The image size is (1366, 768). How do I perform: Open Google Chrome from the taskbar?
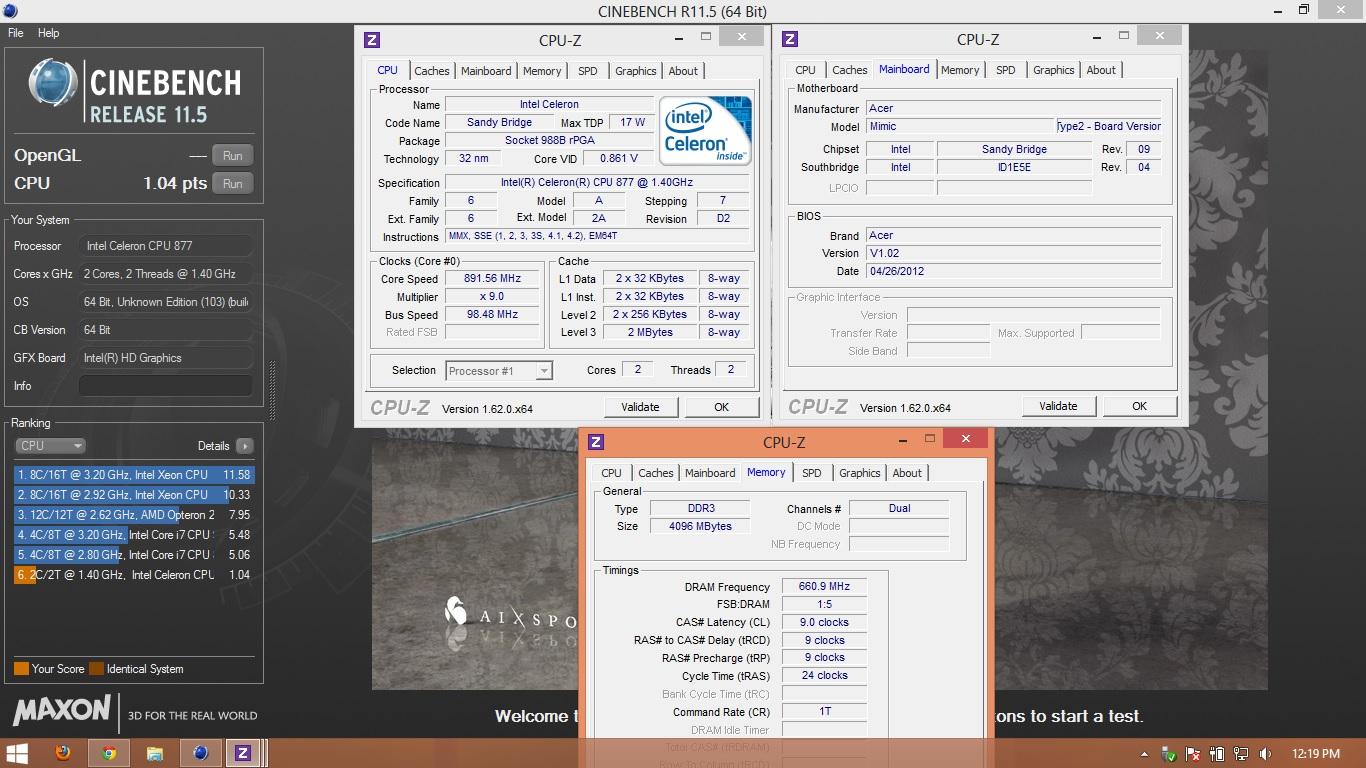(x=109, y=753)
